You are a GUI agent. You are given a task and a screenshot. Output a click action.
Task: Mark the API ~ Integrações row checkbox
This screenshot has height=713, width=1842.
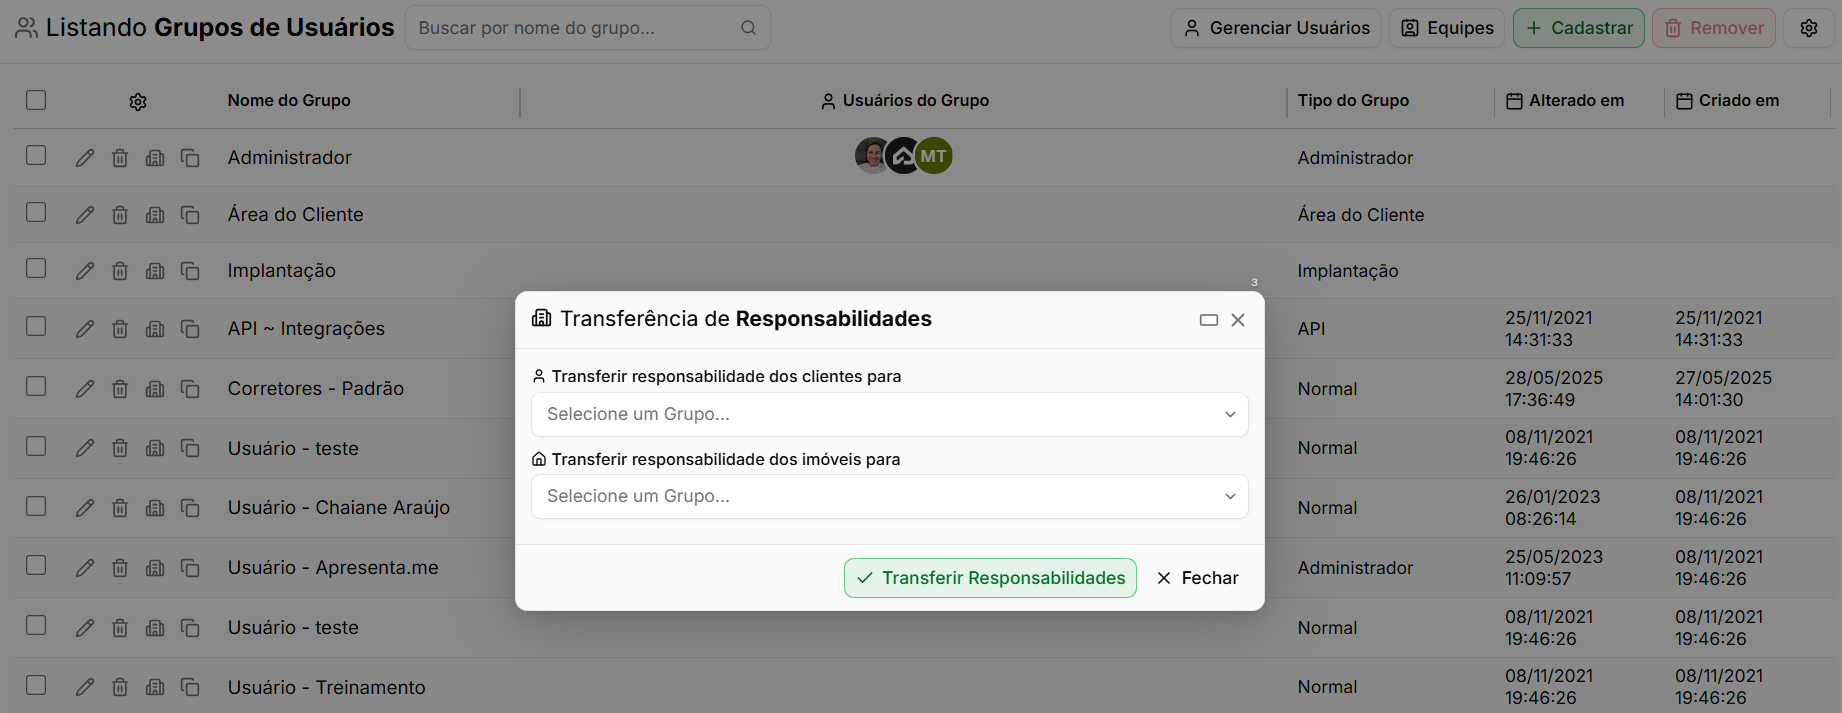(36, 326)
